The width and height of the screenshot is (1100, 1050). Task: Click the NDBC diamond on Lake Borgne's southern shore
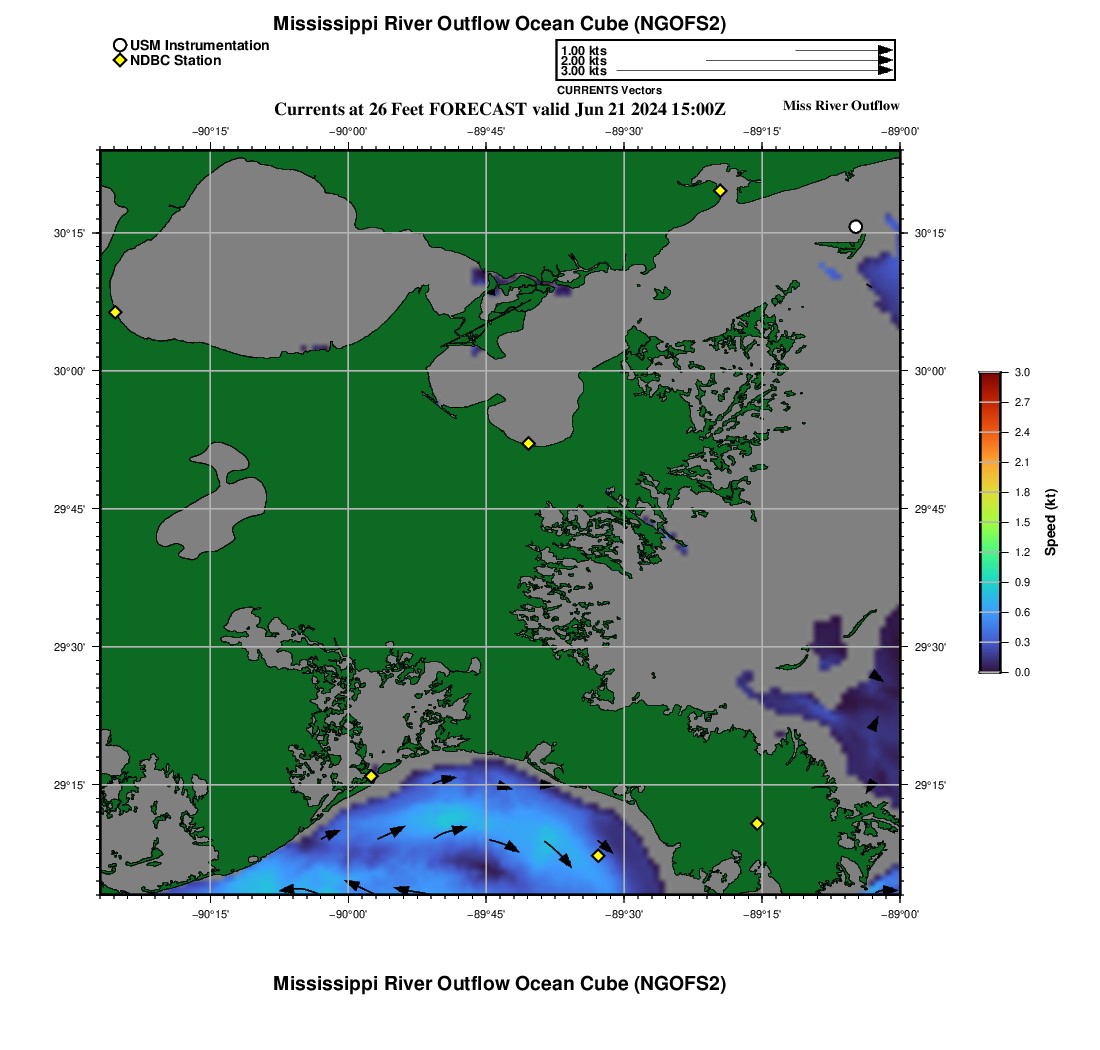click(529, 443)
